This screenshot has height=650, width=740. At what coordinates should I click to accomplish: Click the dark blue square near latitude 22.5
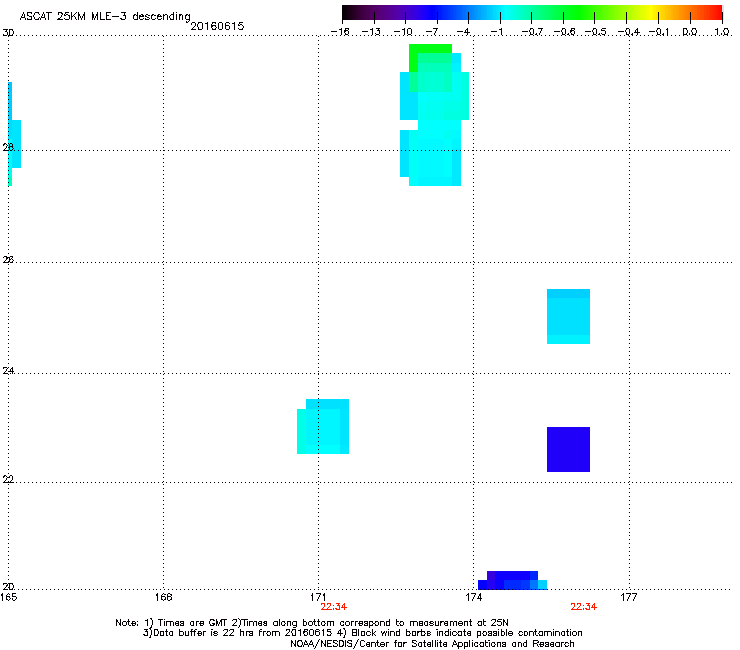pyautogui.click(x=568, y=449)
